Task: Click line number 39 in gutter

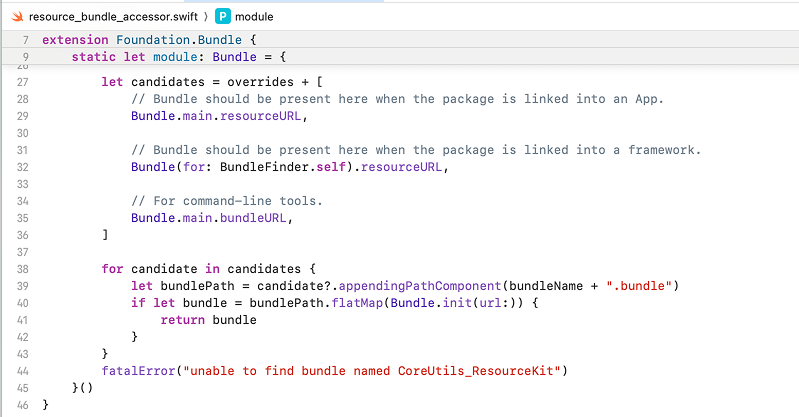Action: [22, 286]
